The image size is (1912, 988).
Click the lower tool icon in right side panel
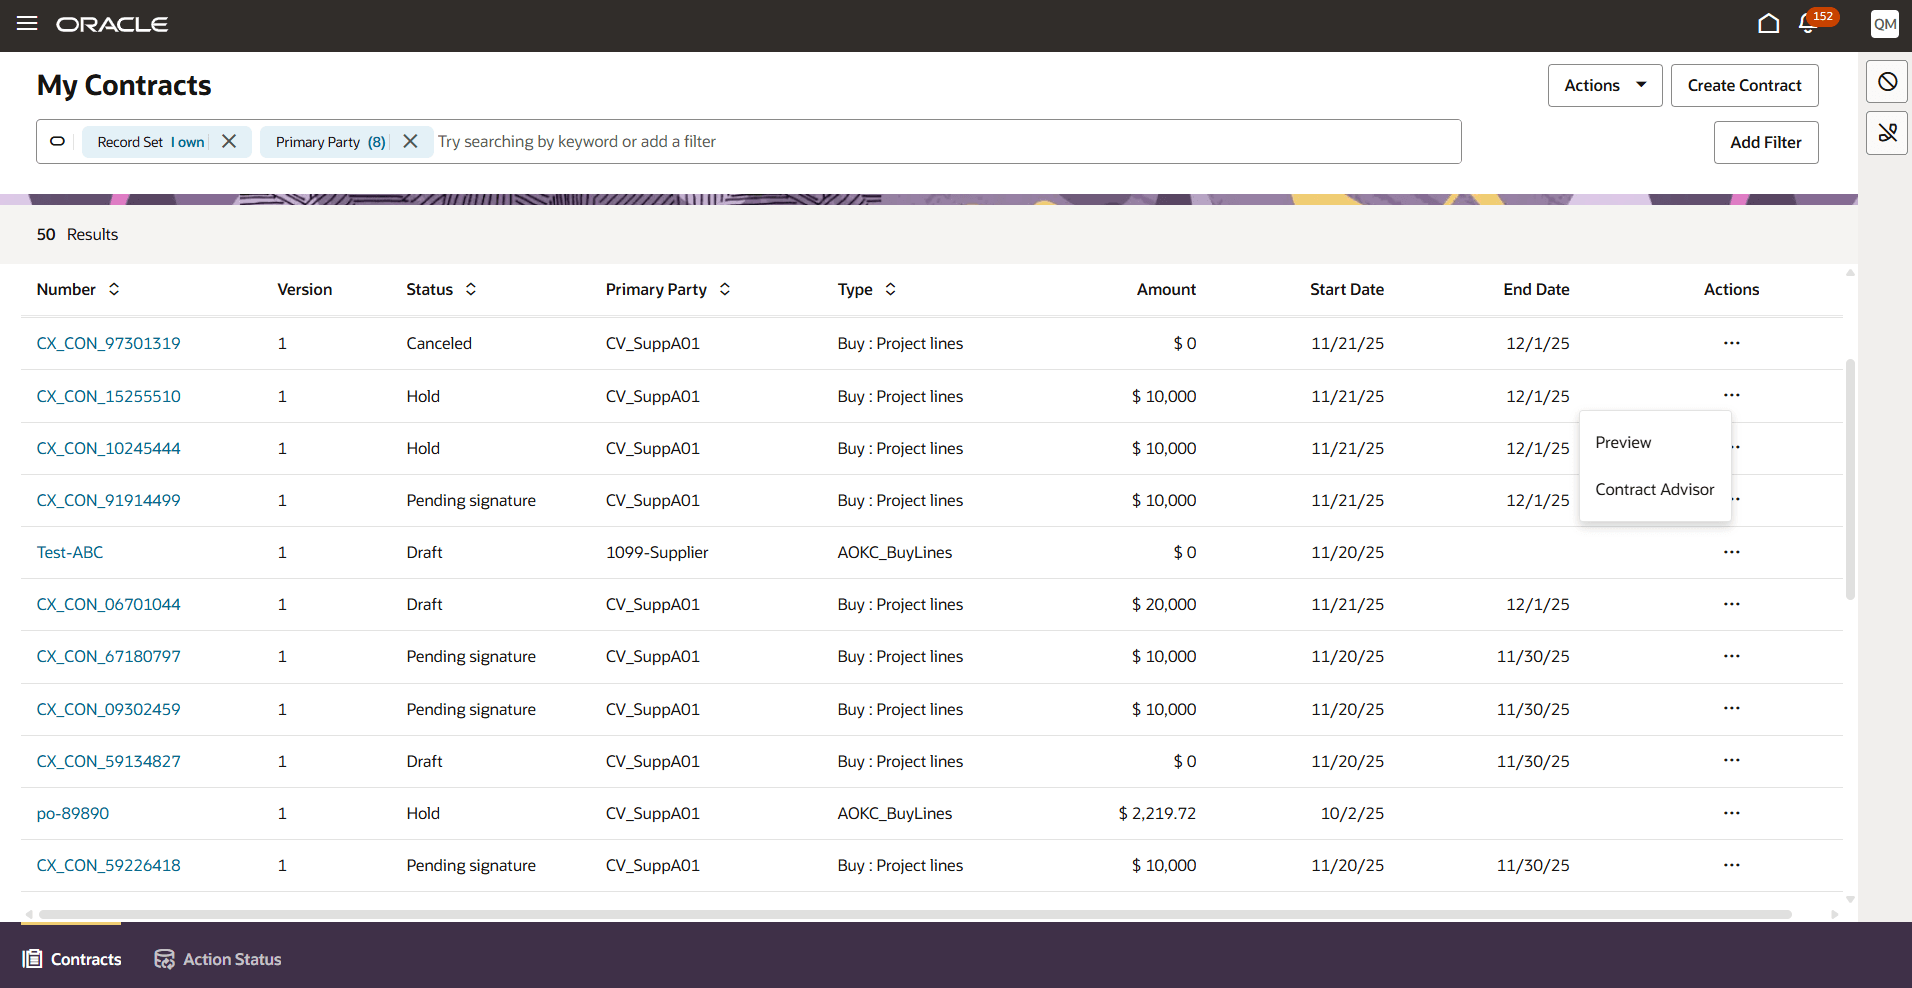[x=1886, y=132]
